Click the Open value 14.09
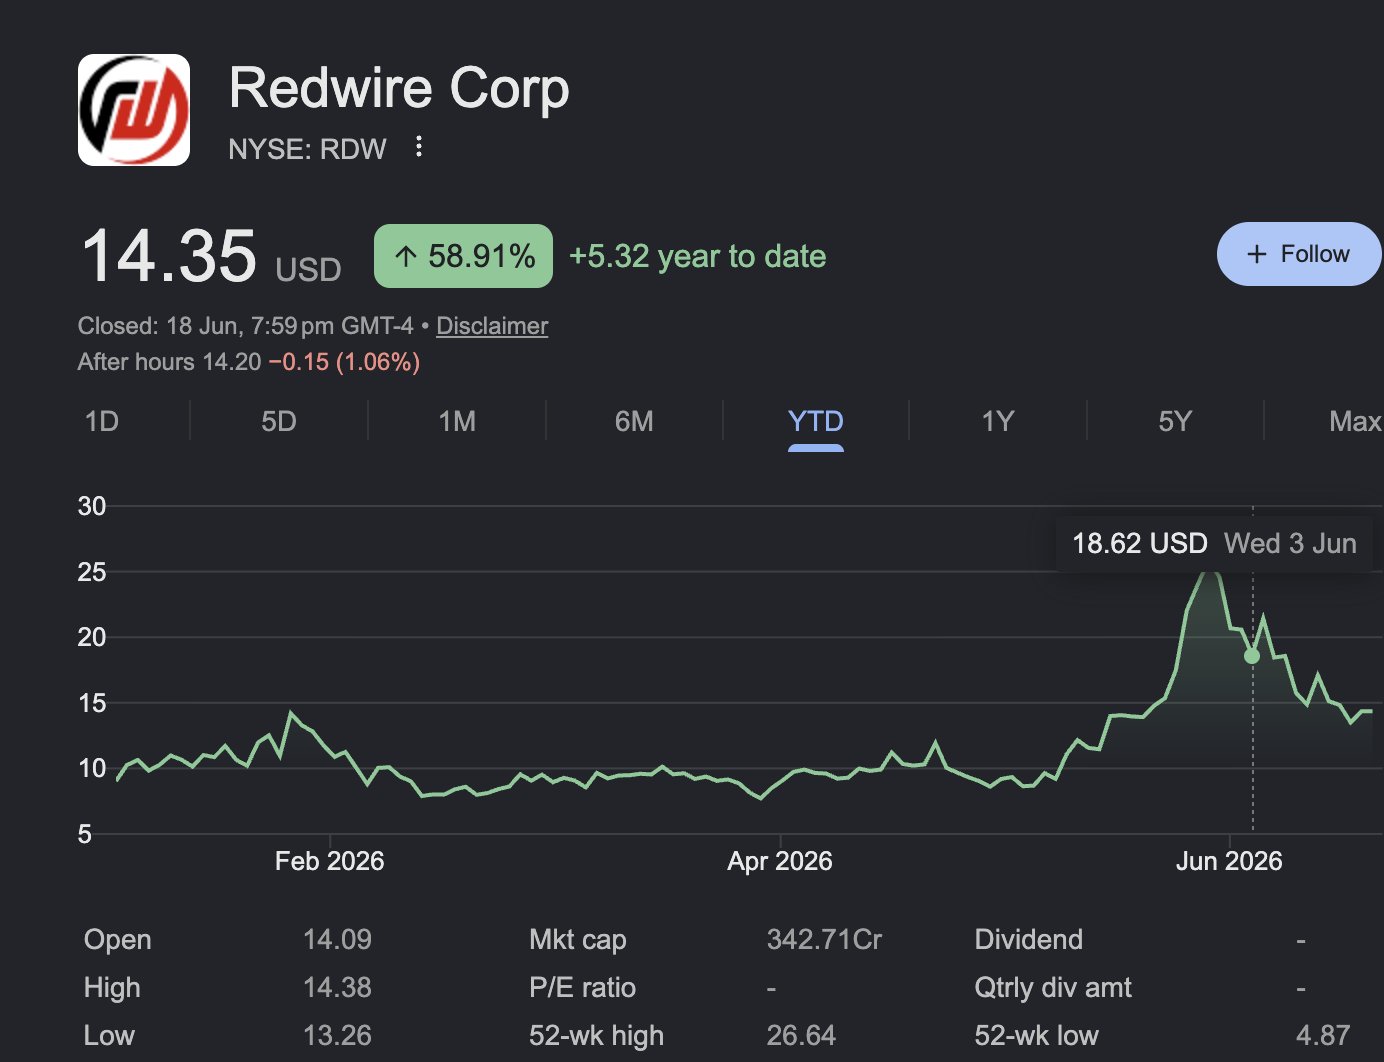 (337, 940)
